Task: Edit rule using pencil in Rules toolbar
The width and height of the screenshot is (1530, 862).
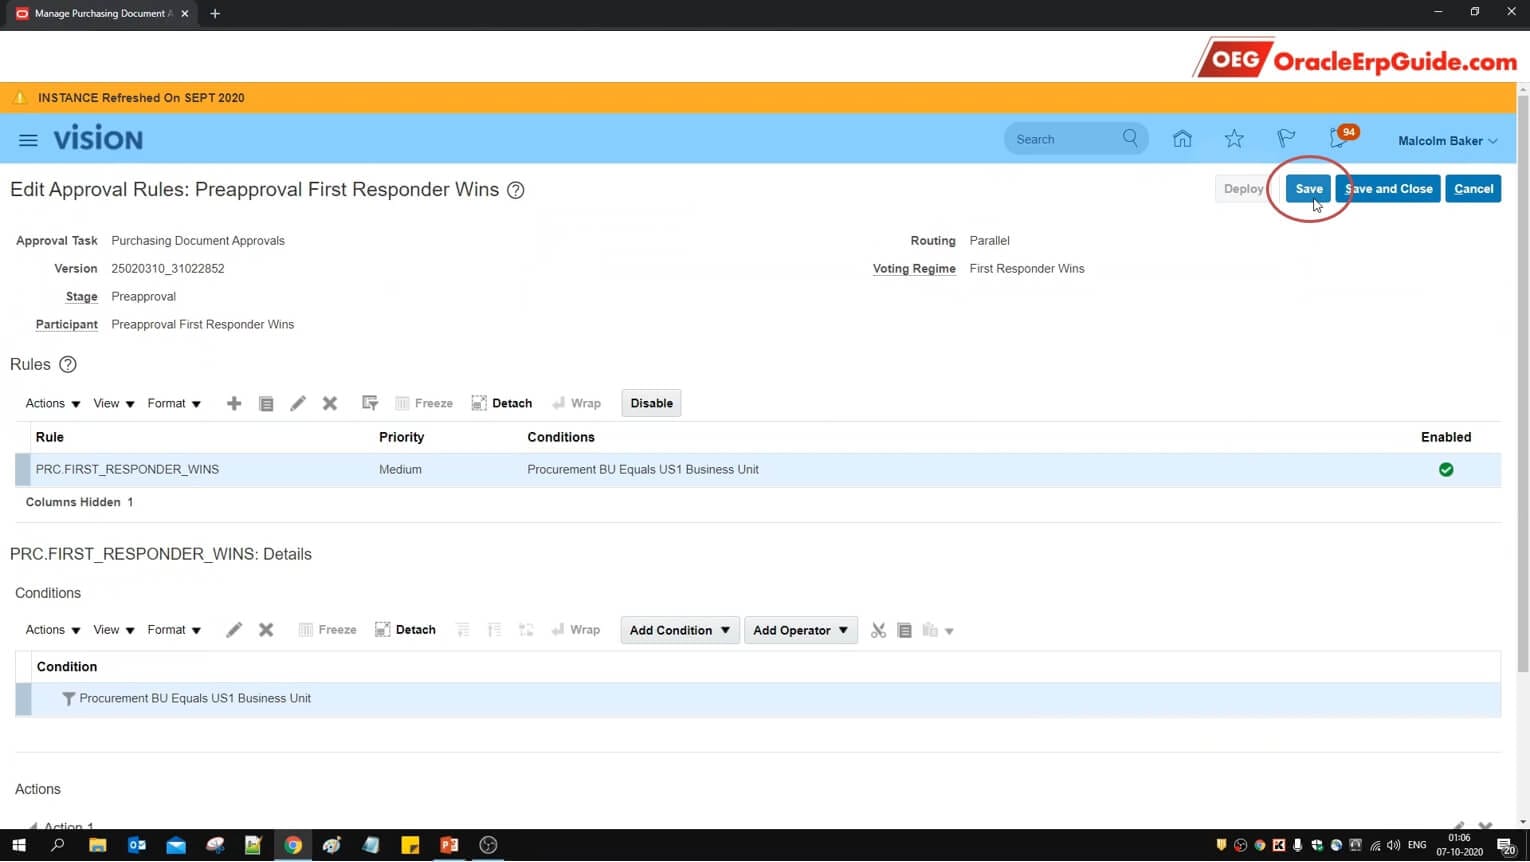Action: point(298,403)
